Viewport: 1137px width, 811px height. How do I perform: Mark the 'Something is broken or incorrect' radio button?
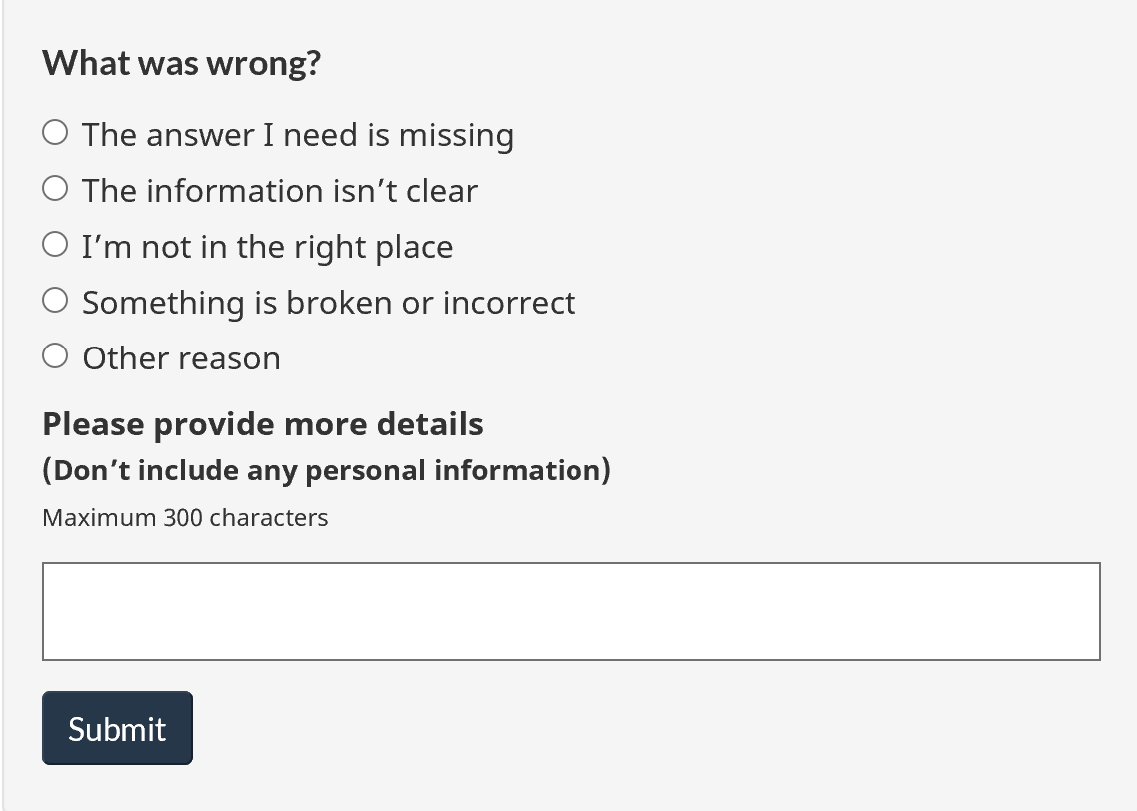tap(55, 301)
